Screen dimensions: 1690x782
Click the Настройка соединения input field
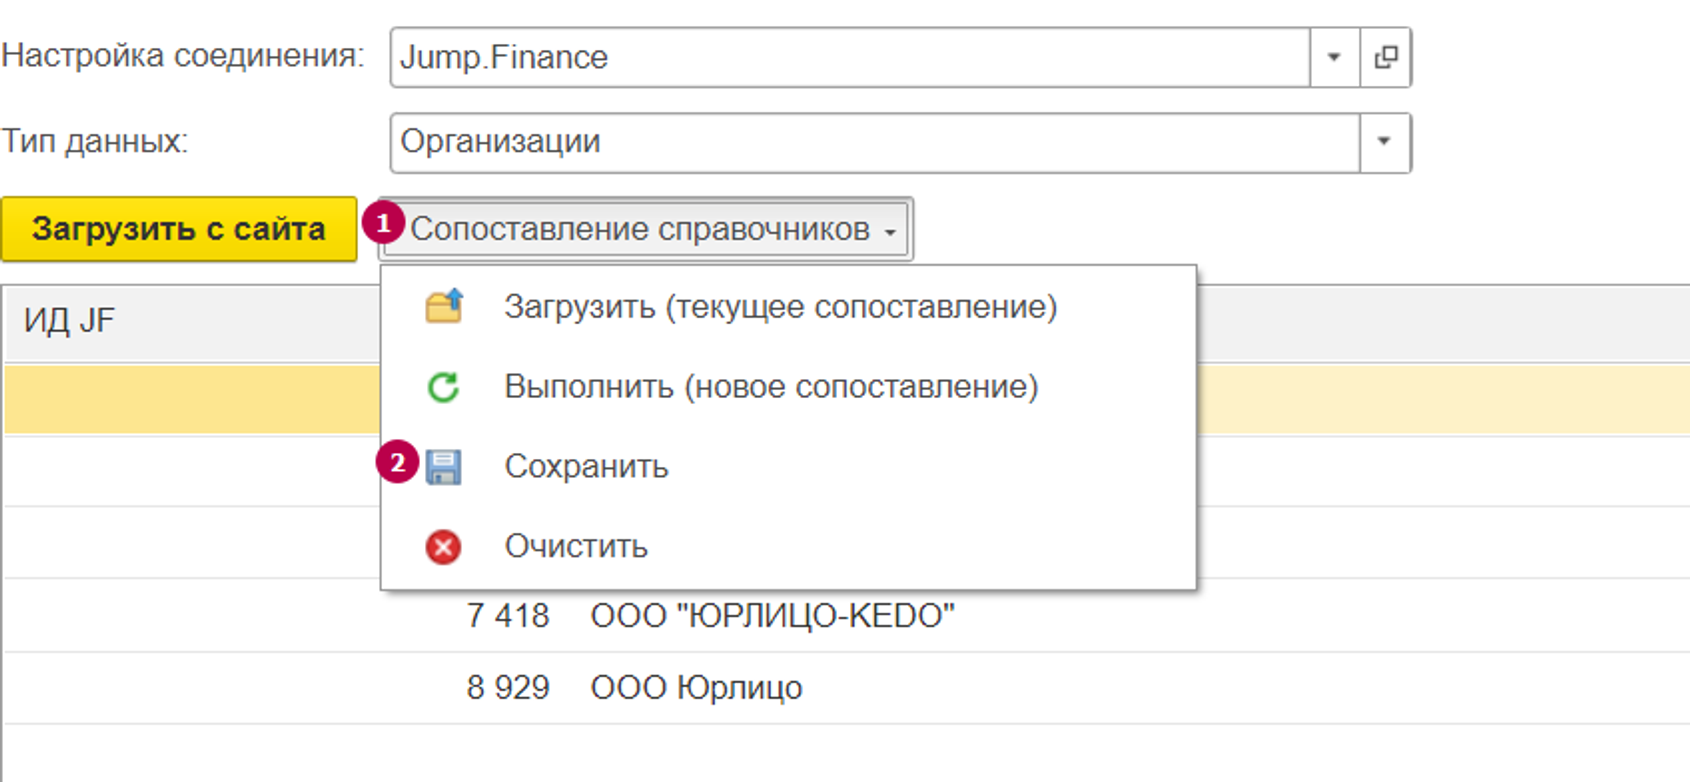[850, 58]
